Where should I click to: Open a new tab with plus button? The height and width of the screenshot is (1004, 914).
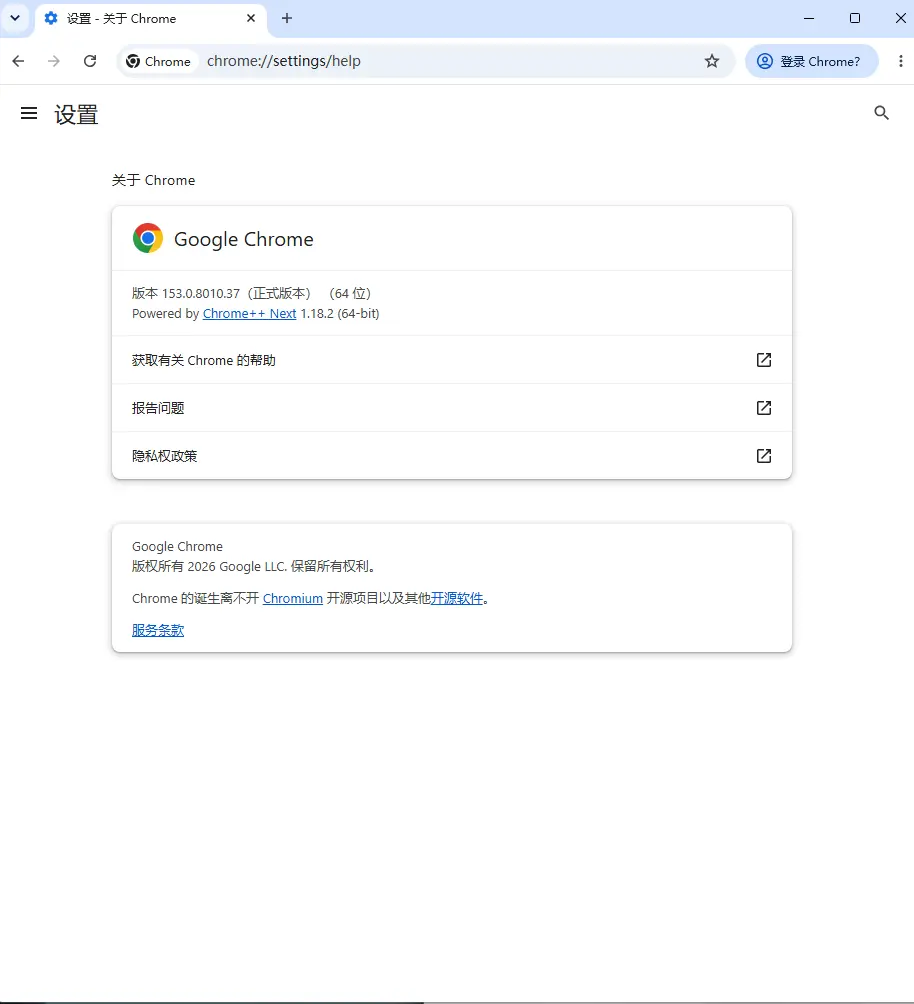pos(287,19)
